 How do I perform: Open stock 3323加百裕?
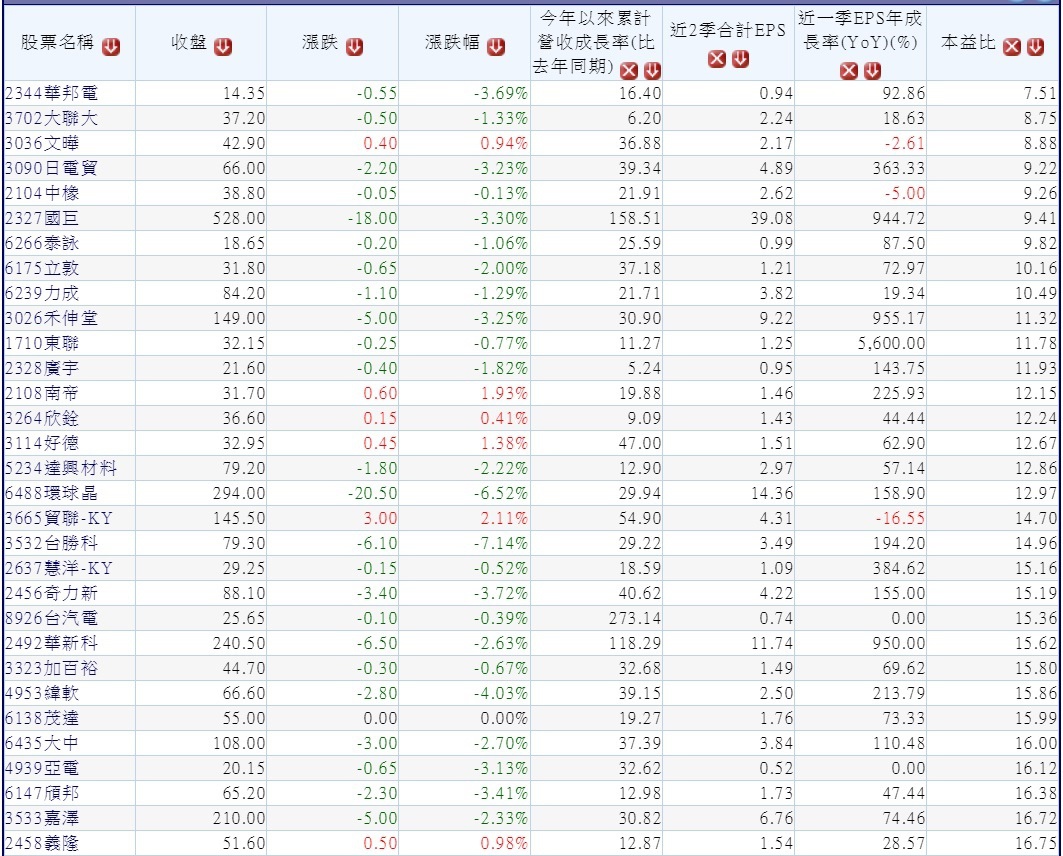click(52, 668)
